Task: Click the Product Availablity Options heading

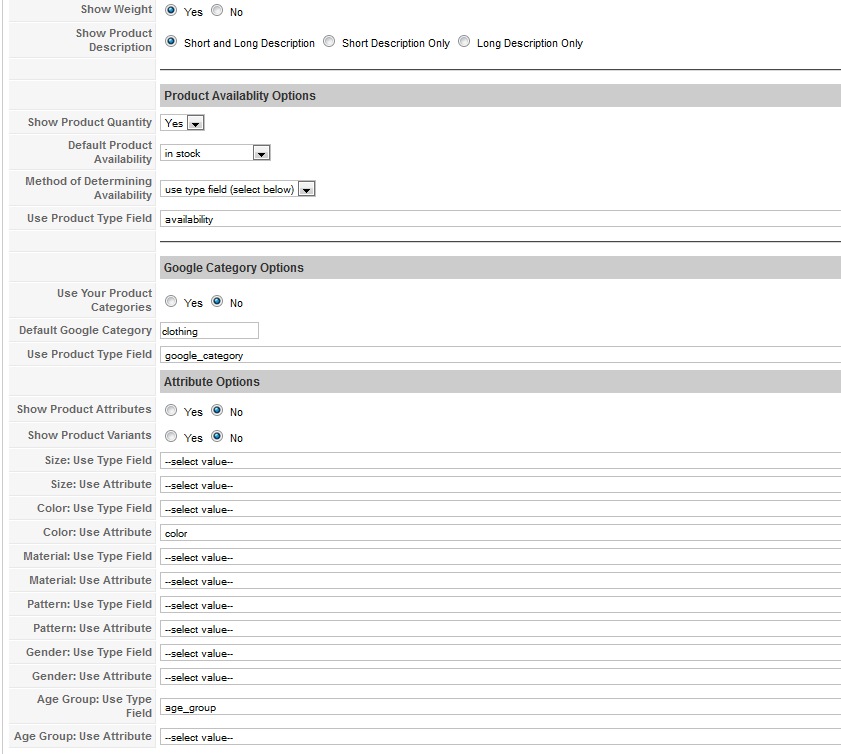Action: pyautogui.click(x=240, y=95)
